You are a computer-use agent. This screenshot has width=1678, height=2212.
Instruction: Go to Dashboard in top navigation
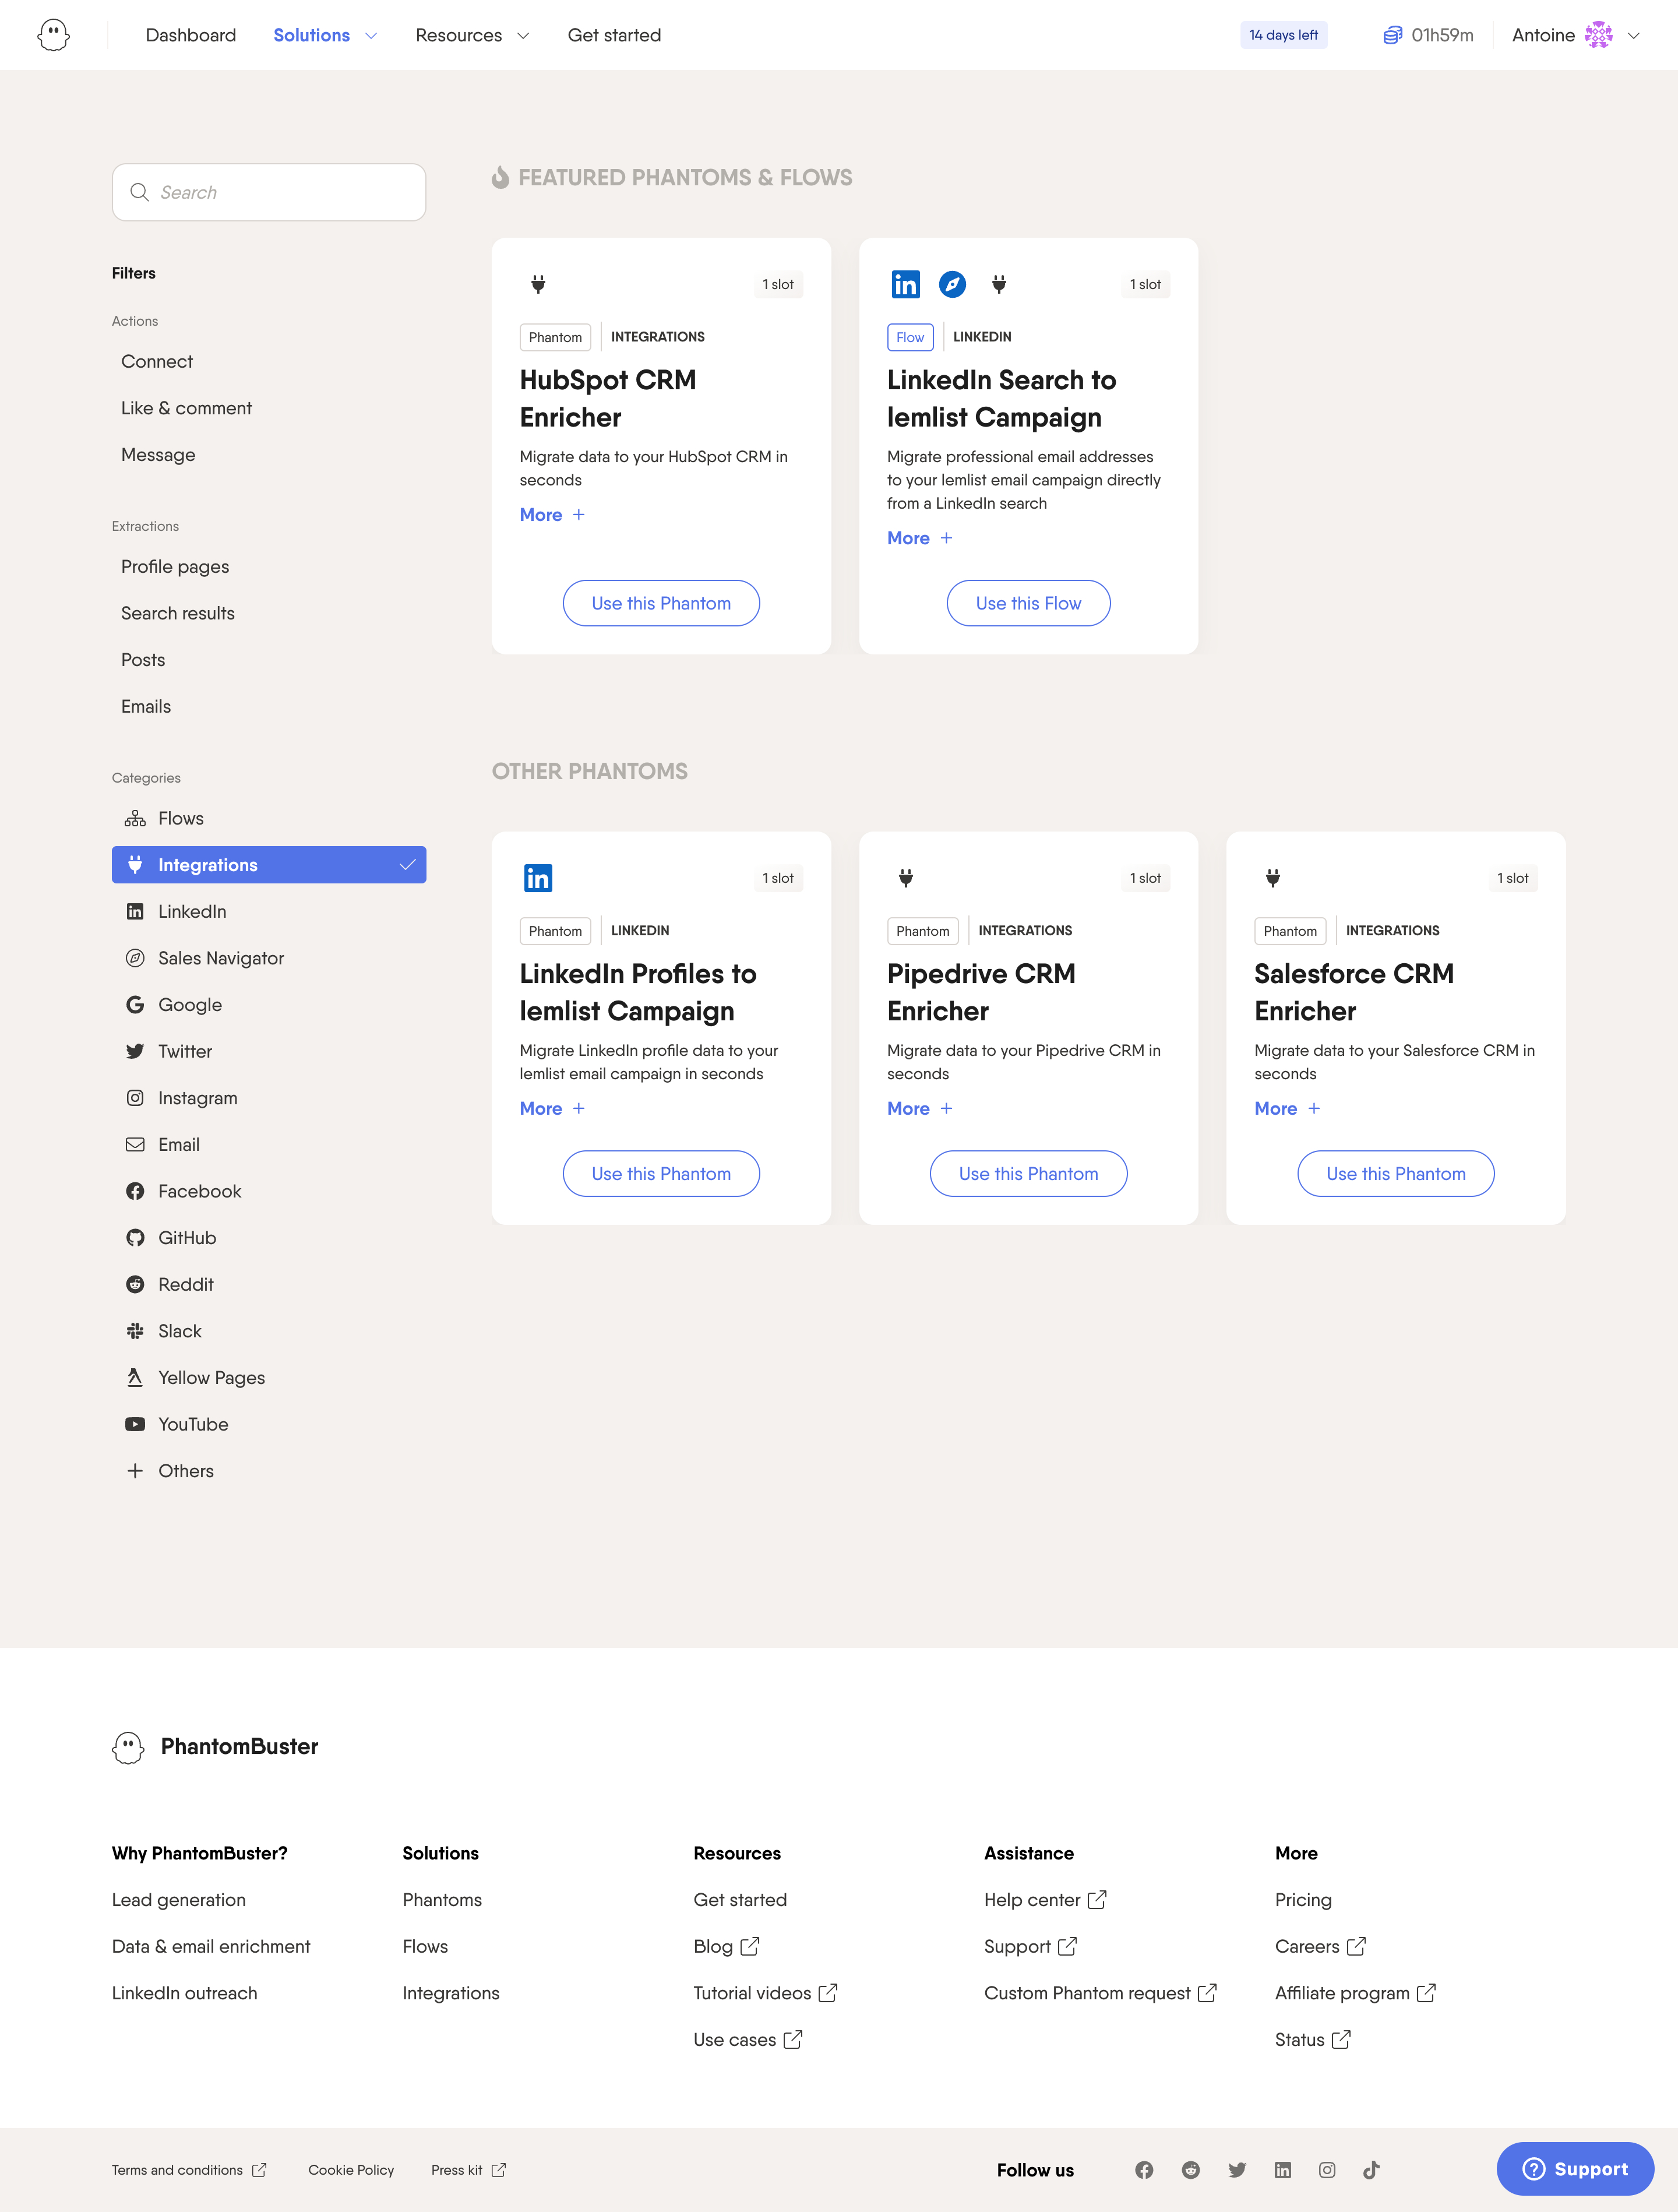point(191,35)
